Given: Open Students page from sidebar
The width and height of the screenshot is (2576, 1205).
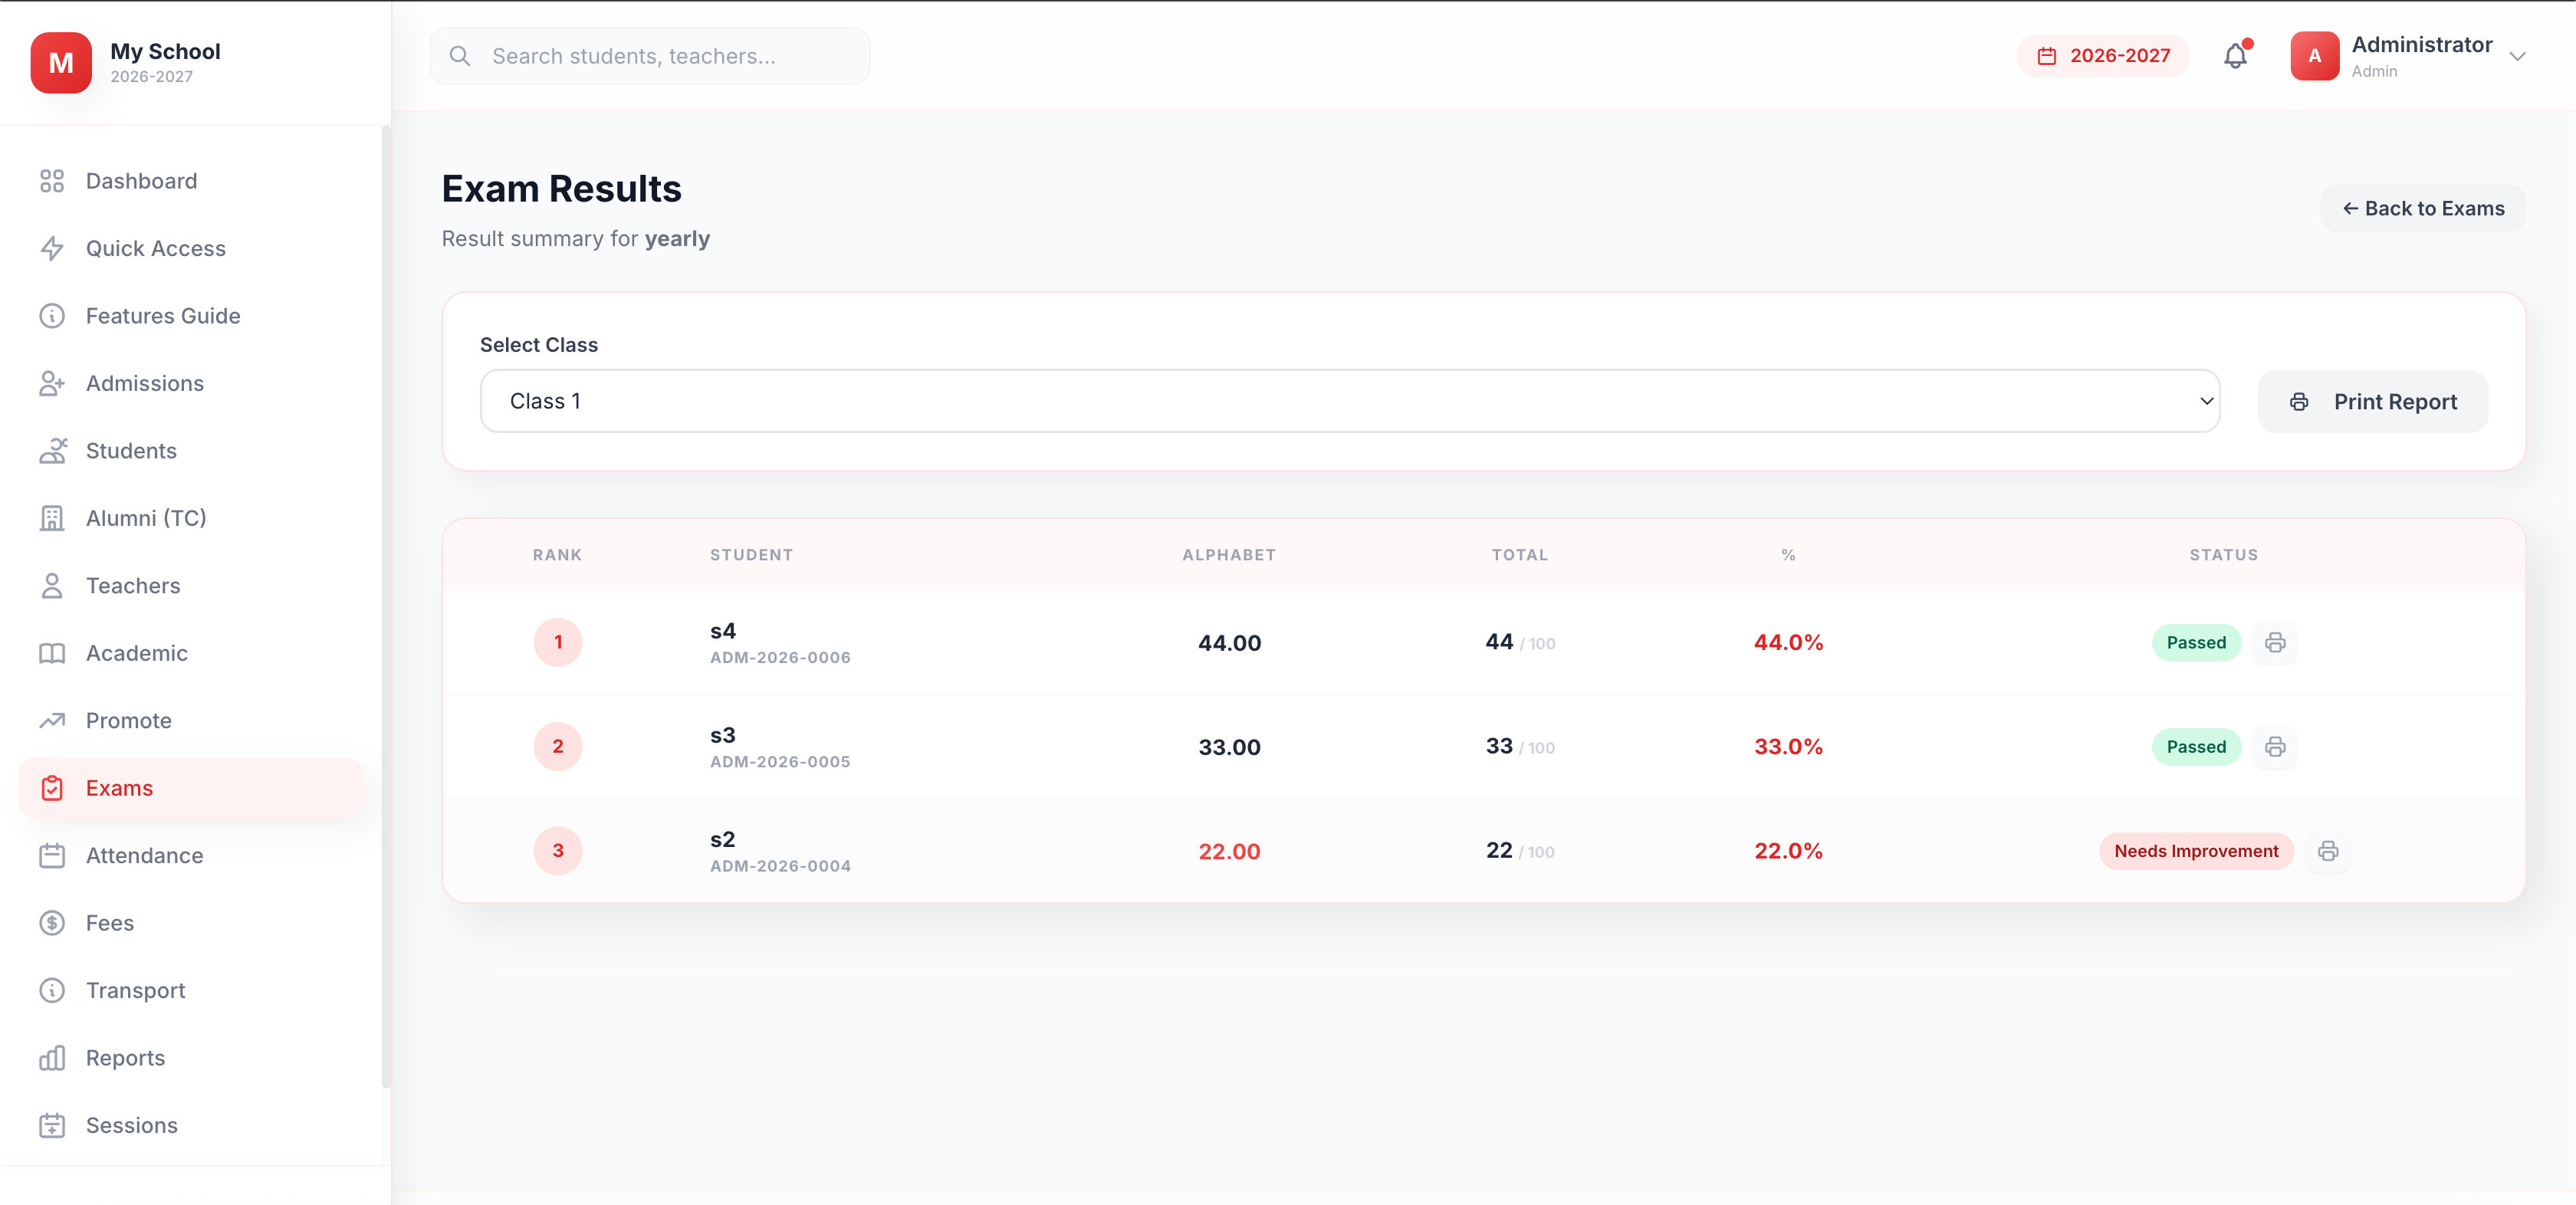Looking at the screenshot, I should tap(131, 451).
